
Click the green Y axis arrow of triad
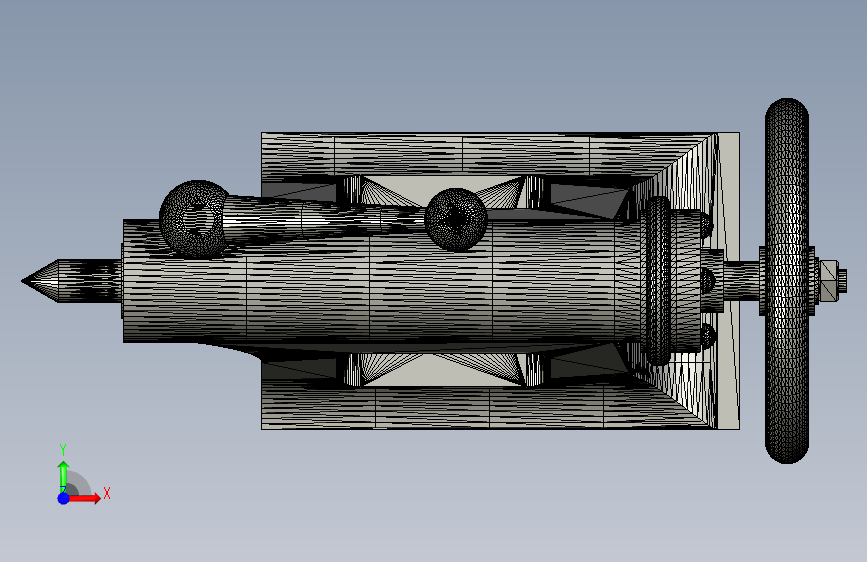click(64, 476)
